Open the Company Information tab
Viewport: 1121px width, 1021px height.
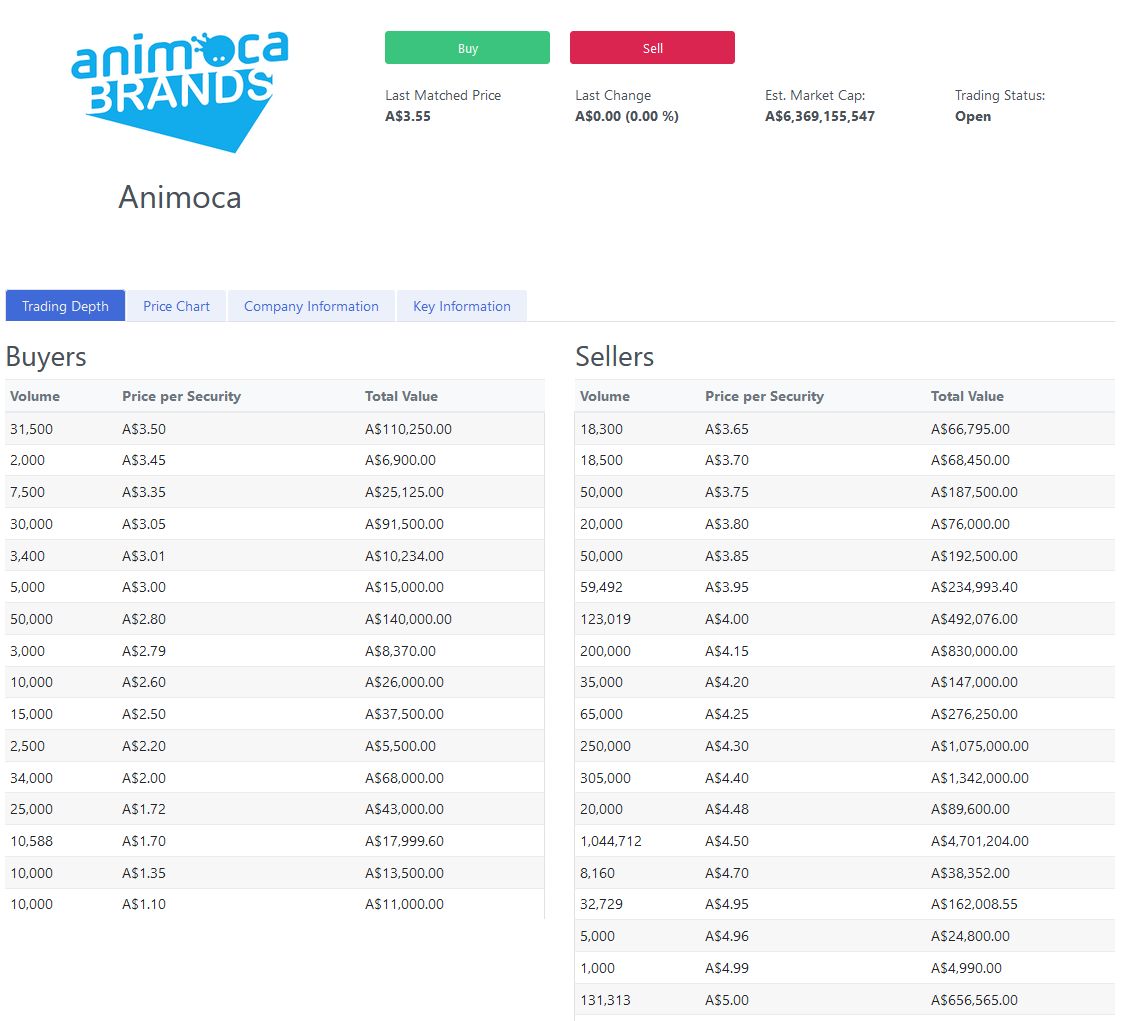click(311, 306)
